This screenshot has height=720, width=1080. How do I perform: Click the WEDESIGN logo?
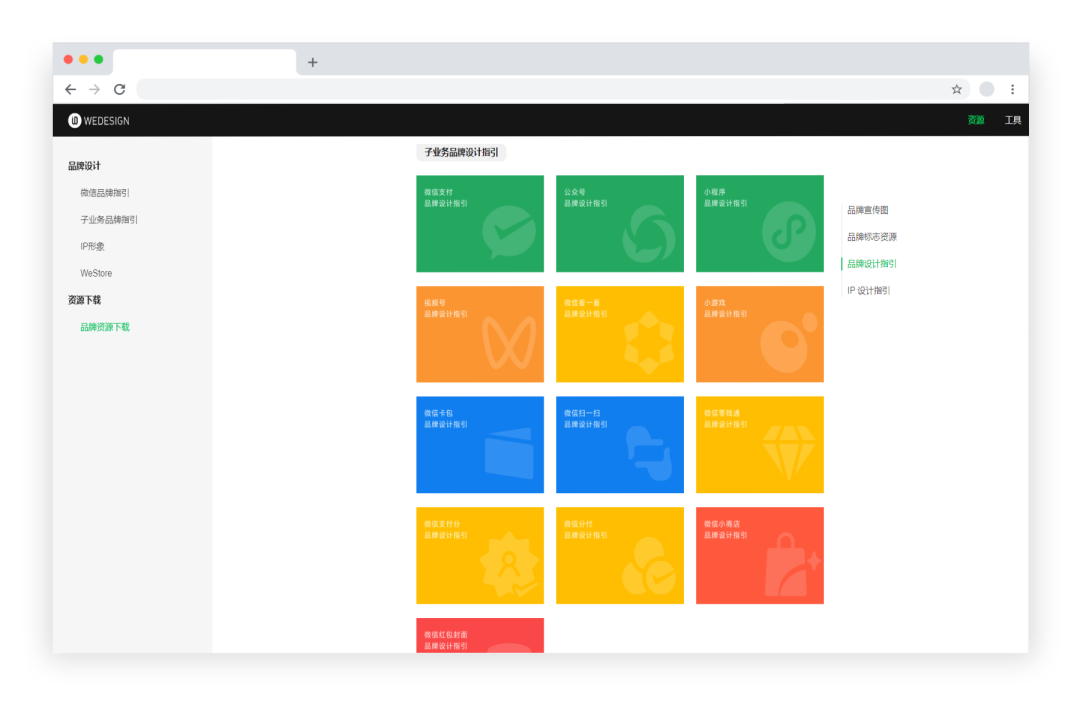(98, 121)
